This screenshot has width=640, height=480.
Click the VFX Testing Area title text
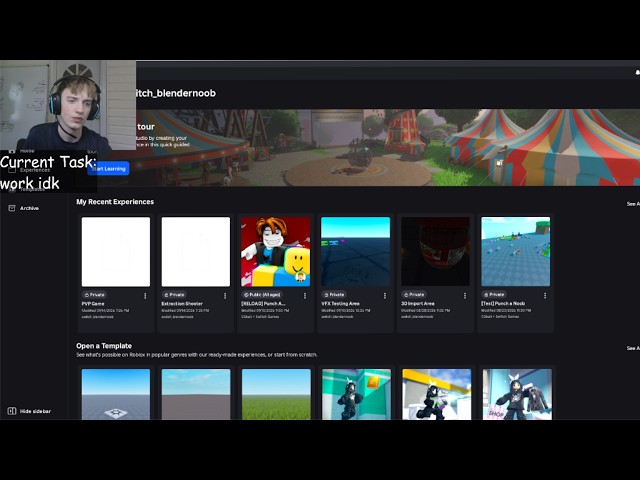coord(340,304)
